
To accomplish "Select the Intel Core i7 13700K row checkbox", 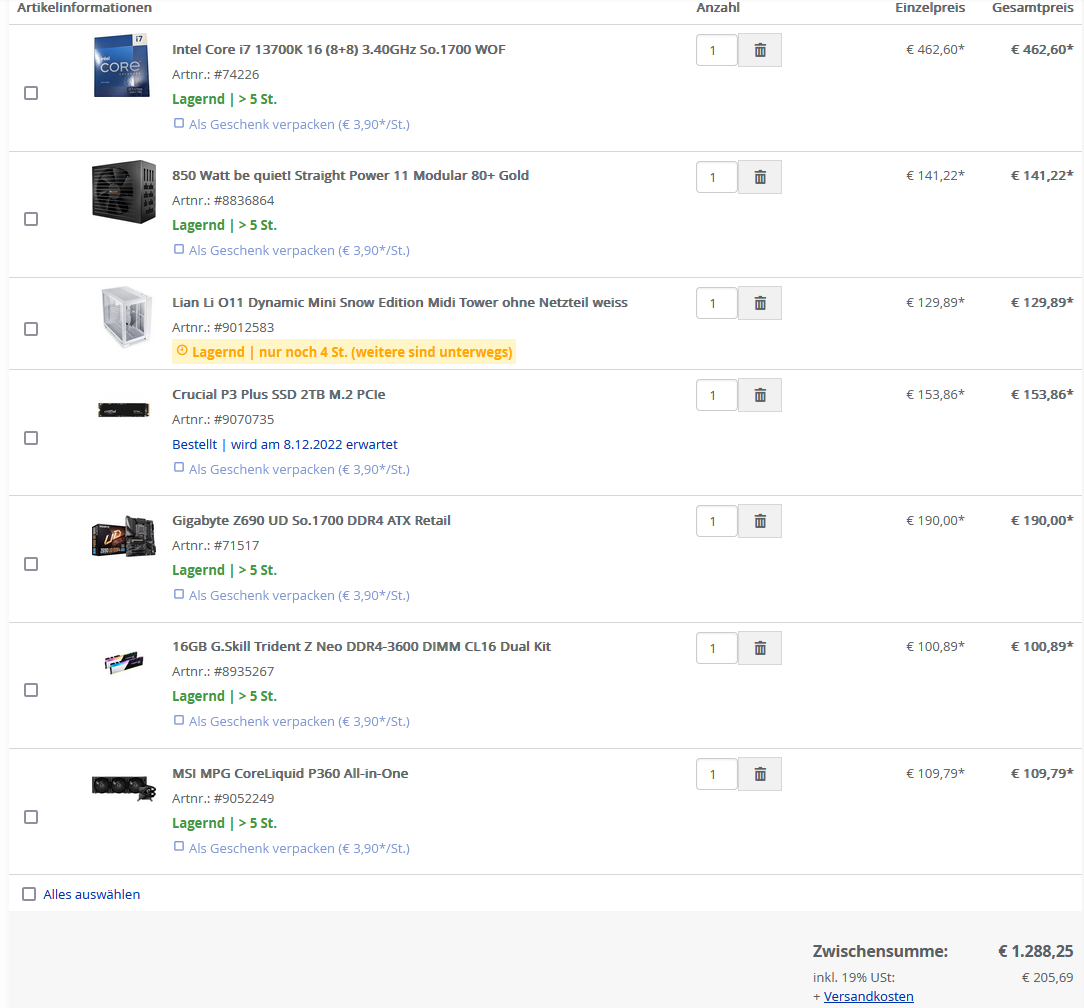I will (31, 93).
